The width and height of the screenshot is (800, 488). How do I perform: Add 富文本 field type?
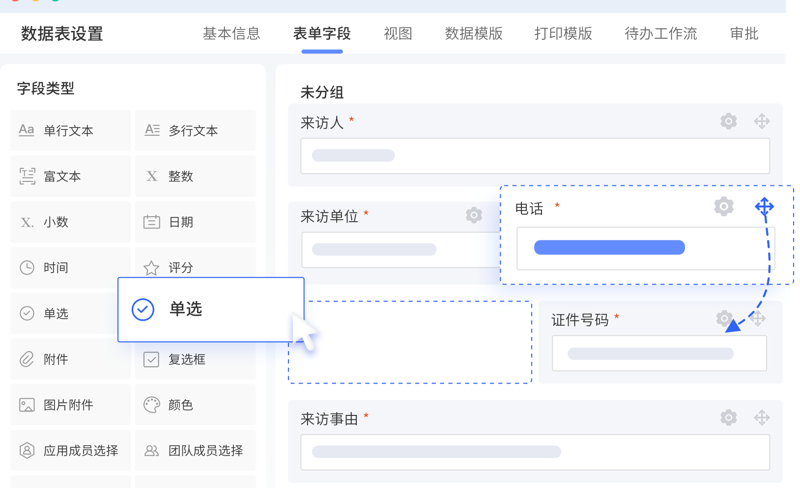(x=70, y=176)
